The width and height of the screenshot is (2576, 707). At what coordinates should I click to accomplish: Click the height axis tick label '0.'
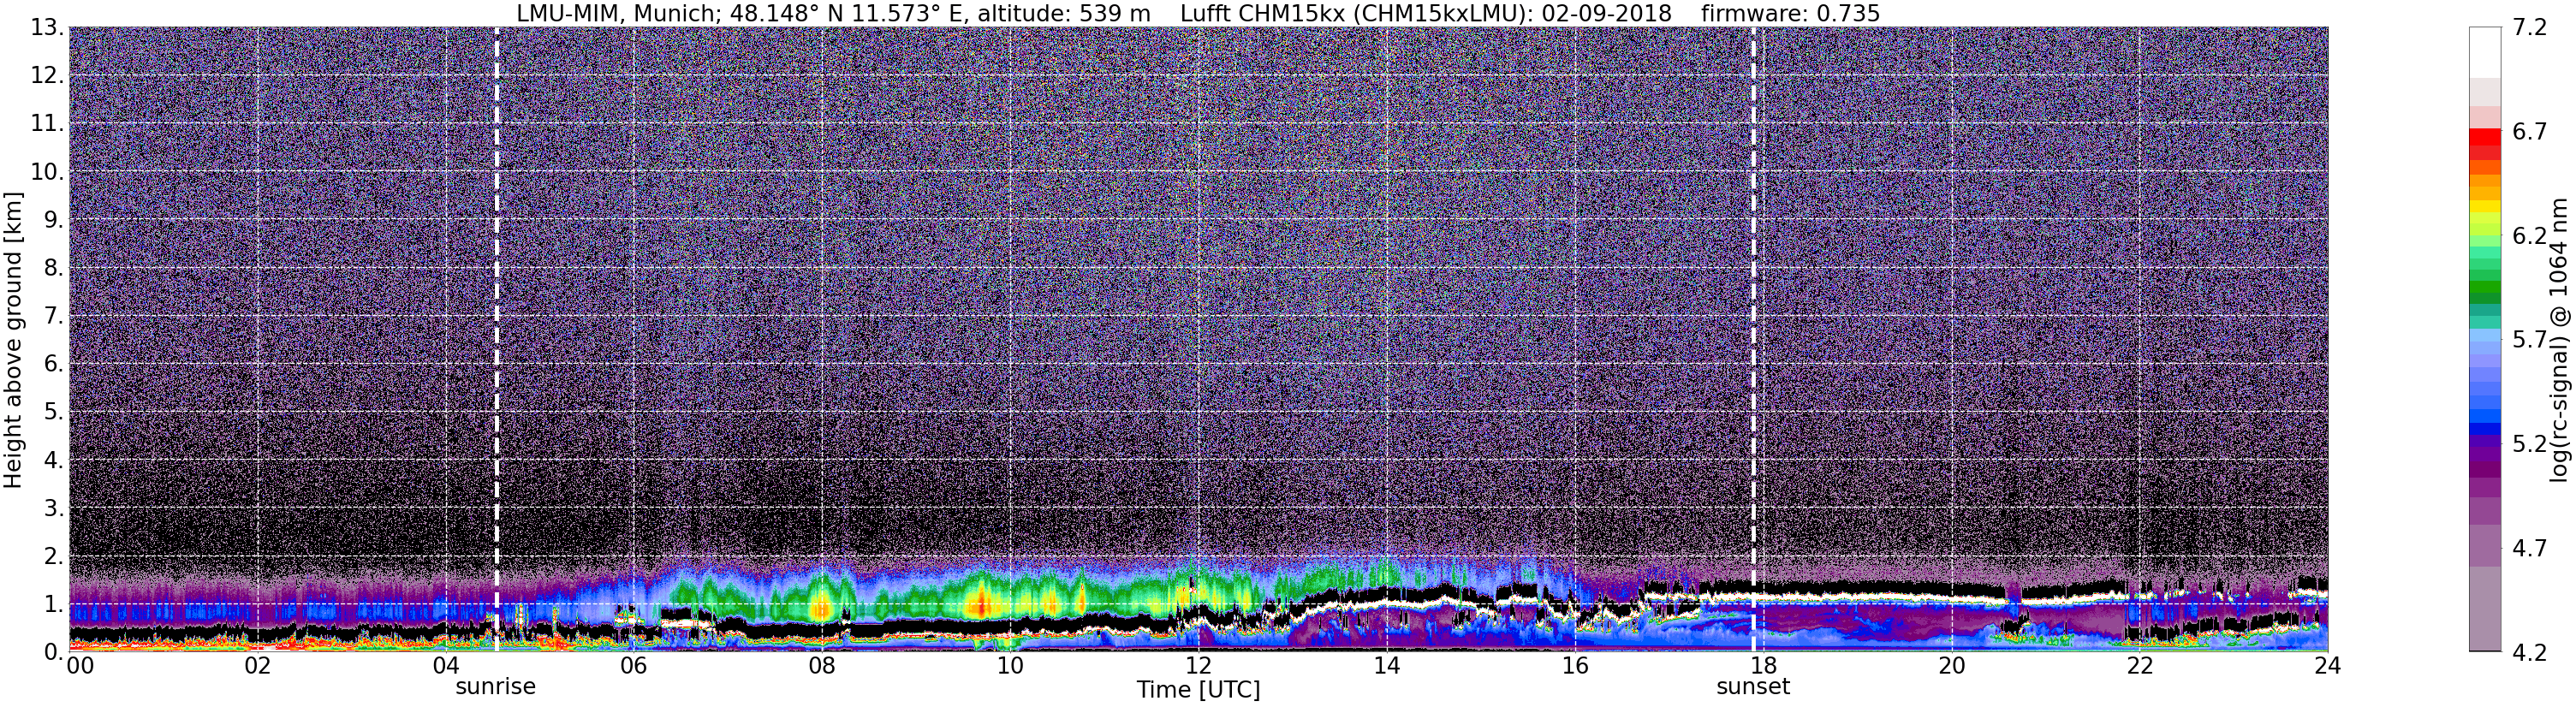click(x=53, y=652)
